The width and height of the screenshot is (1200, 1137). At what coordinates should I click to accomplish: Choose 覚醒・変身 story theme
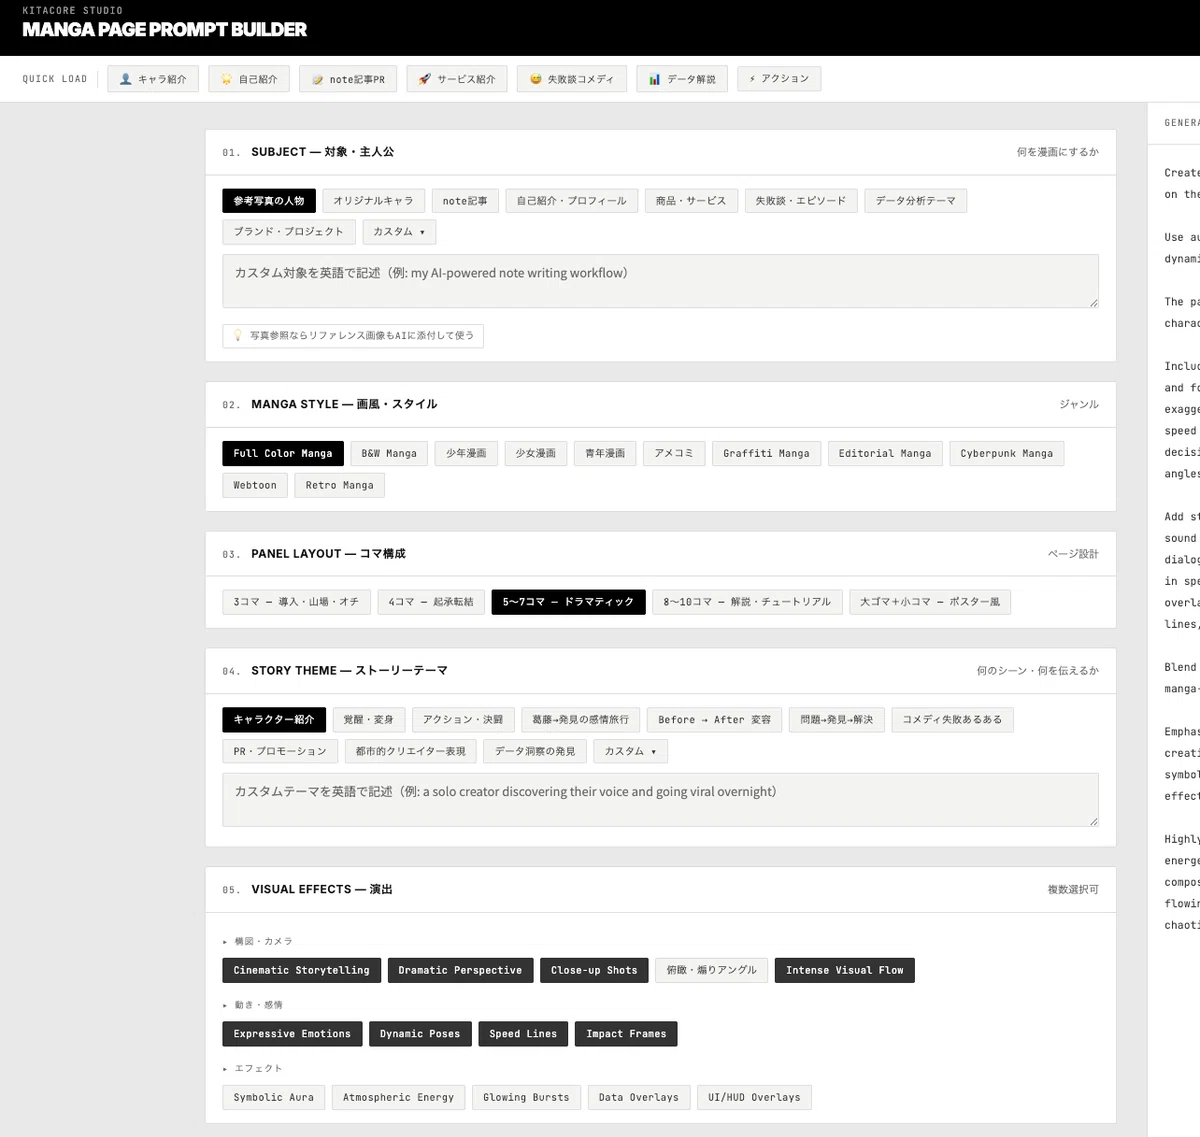368,720
